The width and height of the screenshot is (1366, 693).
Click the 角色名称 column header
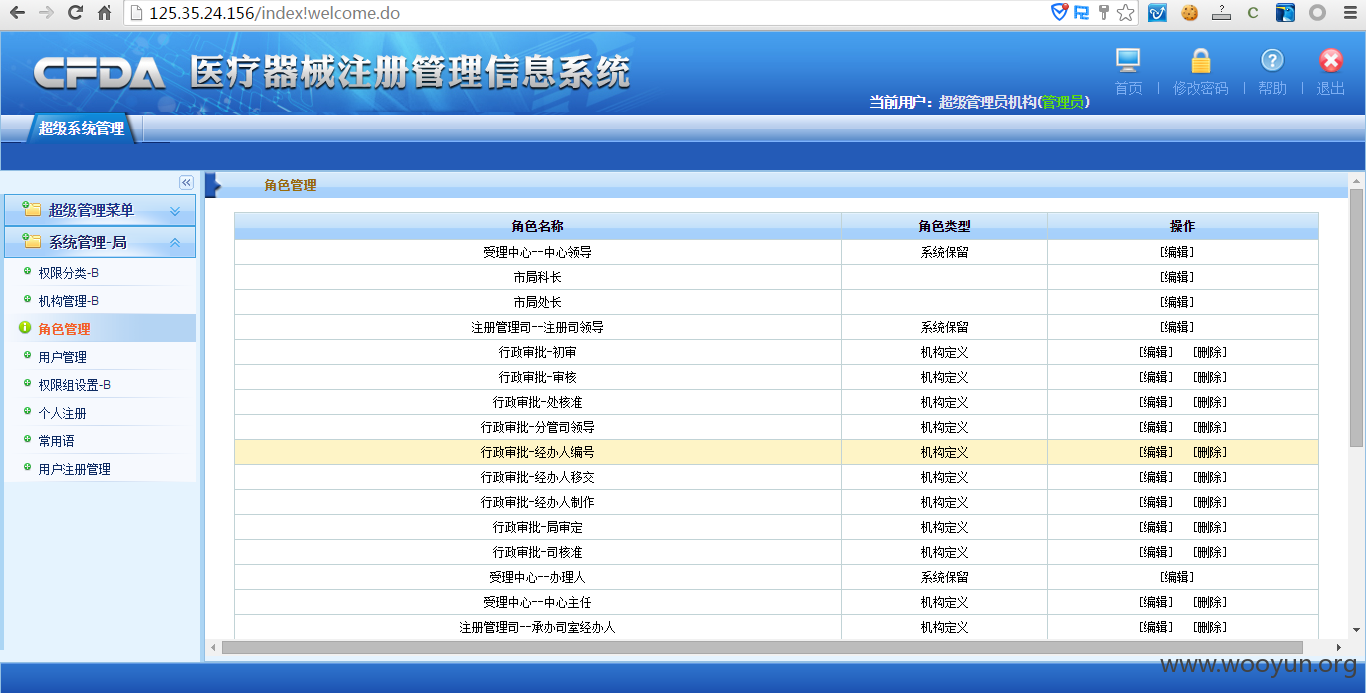[x=538, y=226]
